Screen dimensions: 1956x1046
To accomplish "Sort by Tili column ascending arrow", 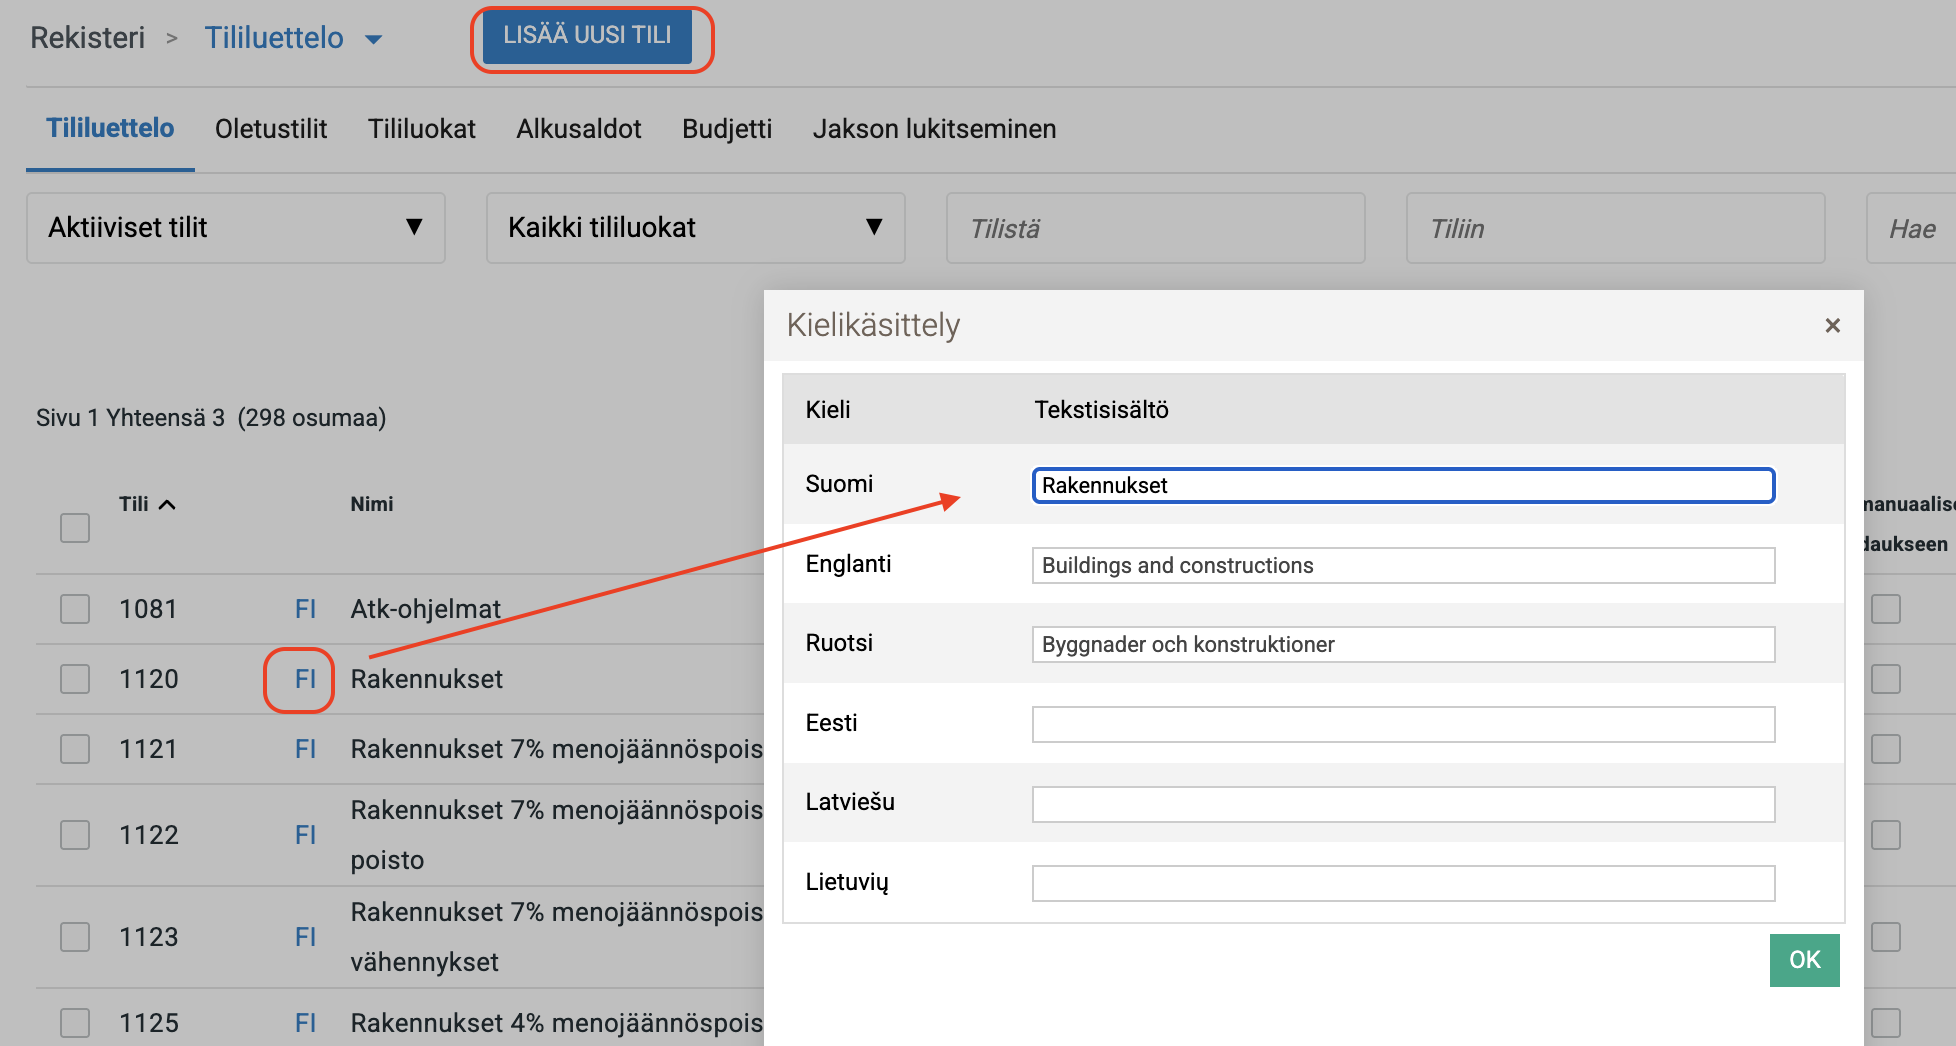I will [168, 504].
